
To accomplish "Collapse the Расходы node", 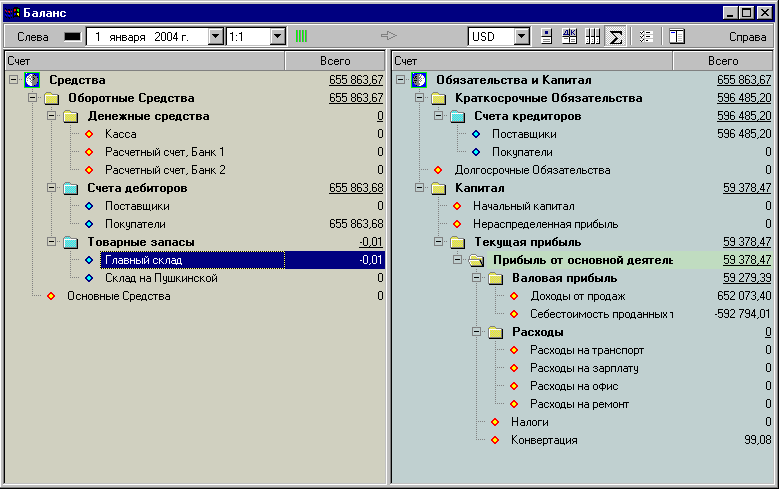I will (x=476, y=331).
